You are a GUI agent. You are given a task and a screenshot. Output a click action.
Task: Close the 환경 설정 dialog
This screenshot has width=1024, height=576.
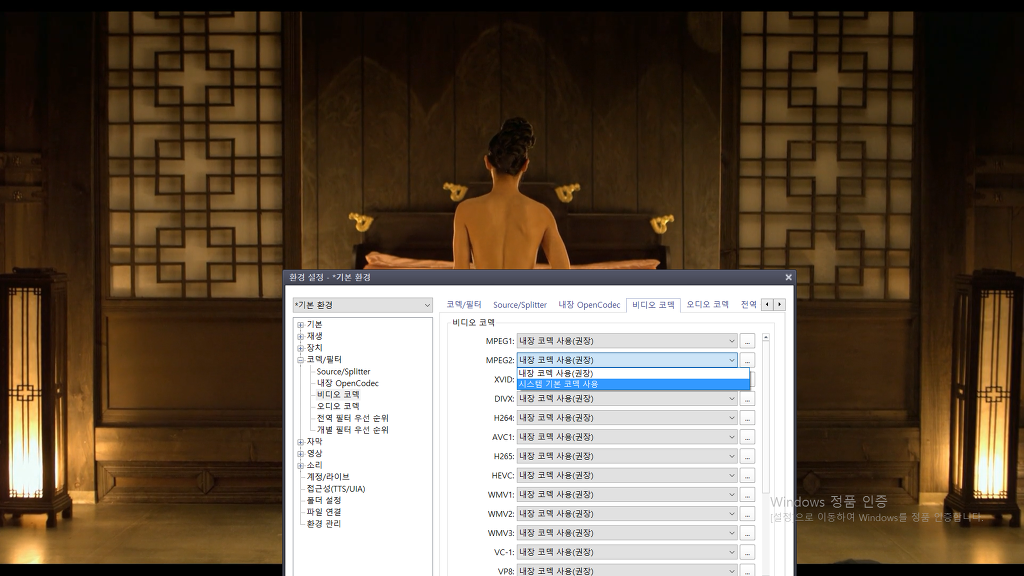coord(788,278)
